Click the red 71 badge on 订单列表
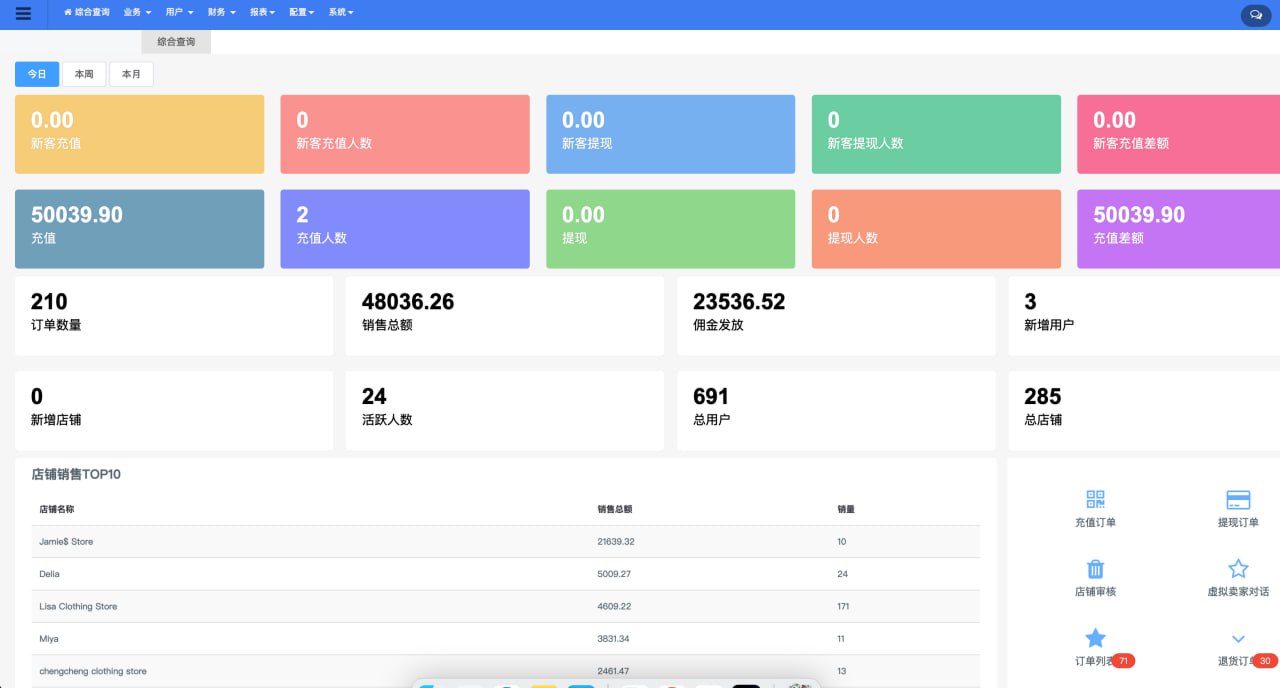 coord(1124,660)
